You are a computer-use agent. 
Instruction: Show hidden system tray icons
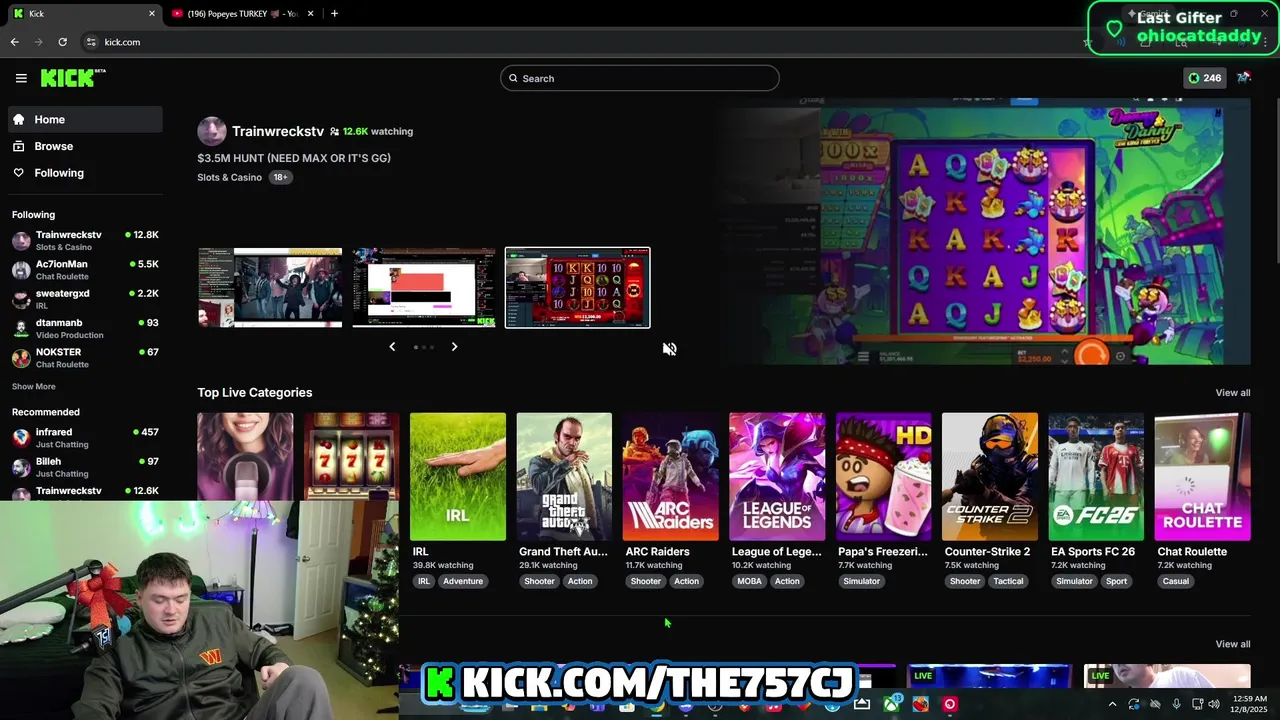[1112, 704]
